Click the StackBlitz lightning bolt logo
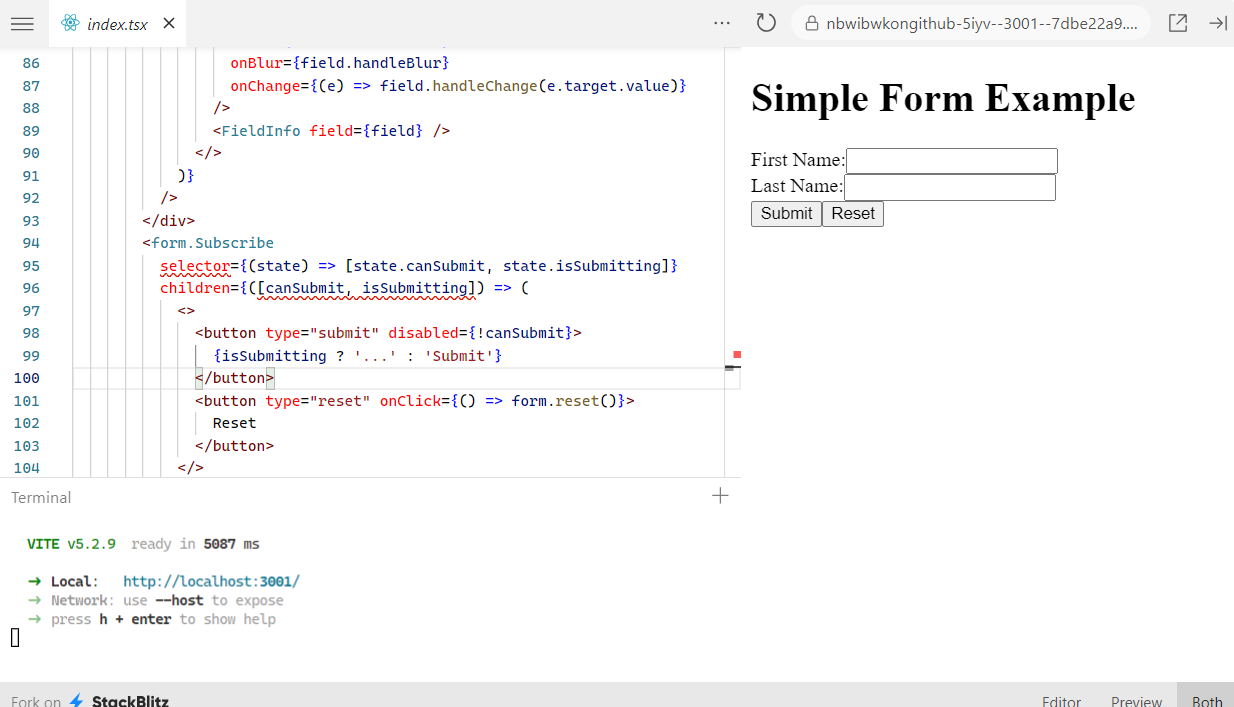Image resolution: width=1234 pixels, height=707 pixels. (x=76, y=701)
